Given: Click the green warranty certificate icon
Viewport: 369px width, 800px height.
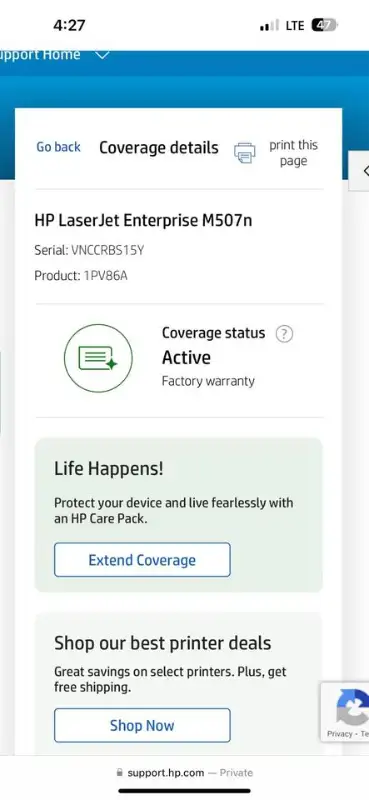Looking at the screenshot, I should (98, 358).
